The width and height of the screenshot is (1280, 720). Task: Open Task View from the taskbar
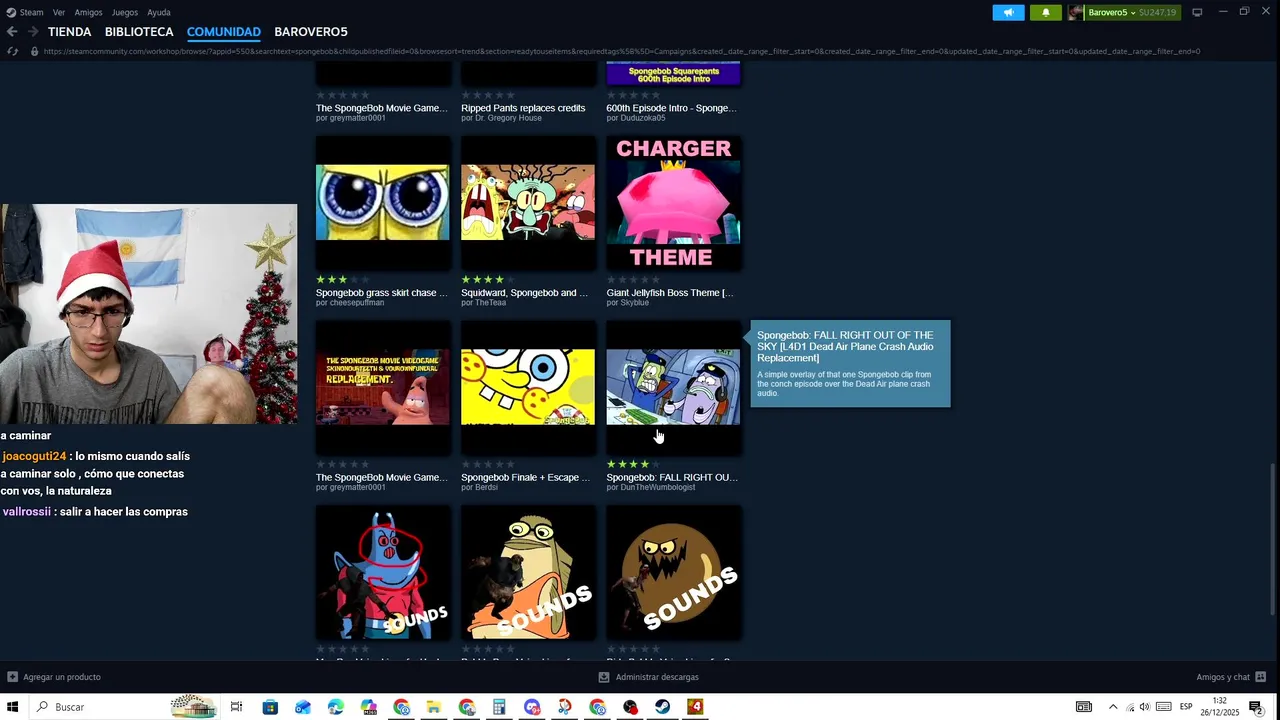click(x=237, y=707)
